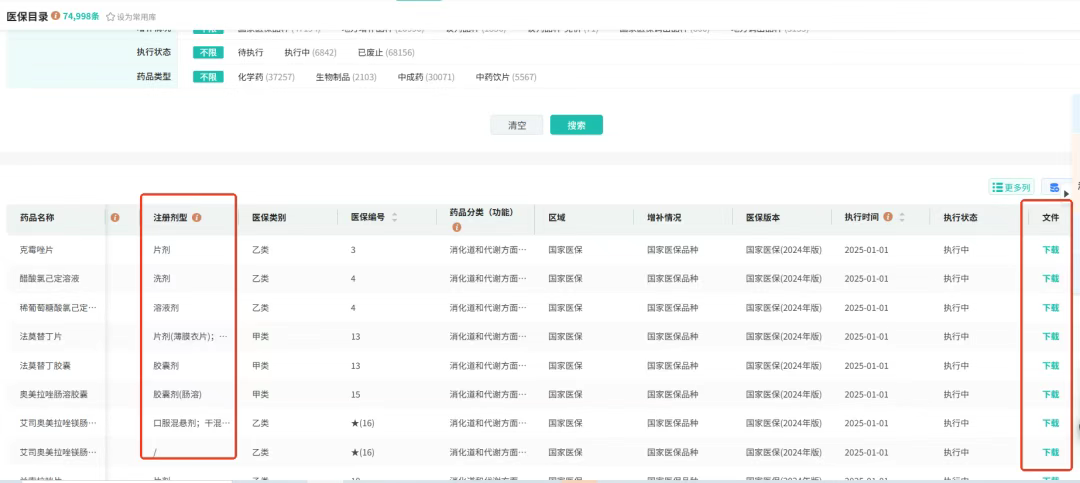Image resolution: width=1080 pixels, height=483 pixels.
Task: Filter 药品类型 by 化学药
Action: (265, 77)
